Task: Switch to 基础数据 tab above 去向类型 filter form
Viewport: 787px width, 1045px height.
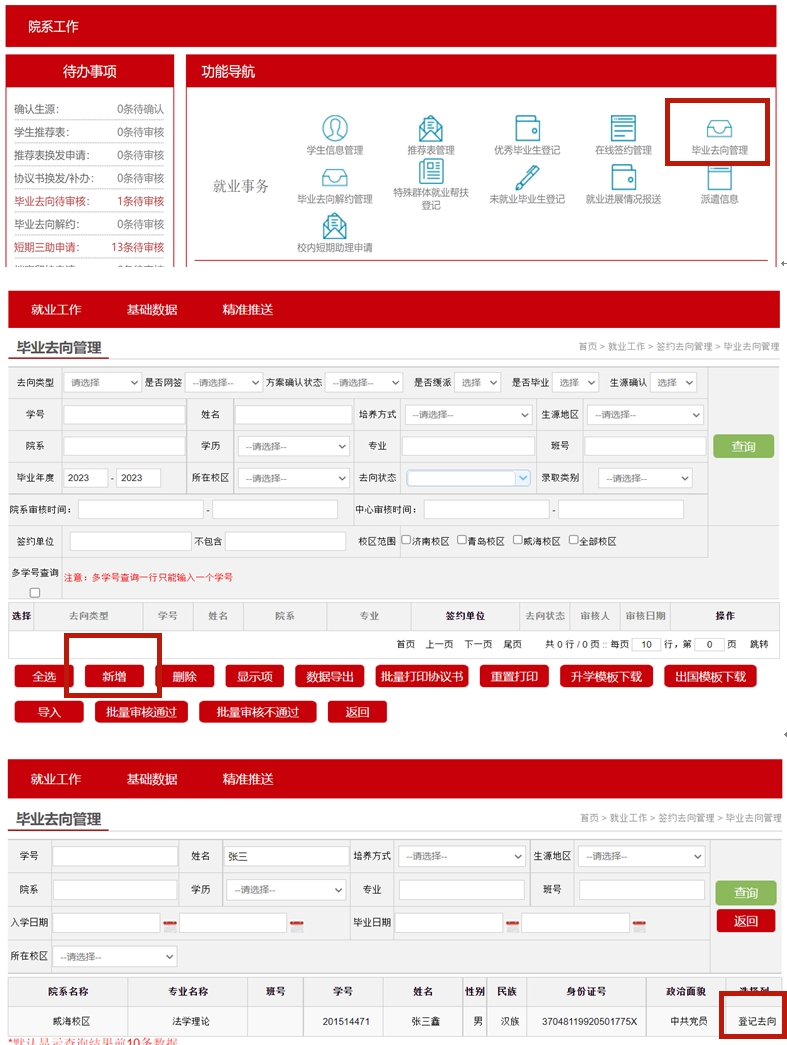Action: click(x=152, y=309)
